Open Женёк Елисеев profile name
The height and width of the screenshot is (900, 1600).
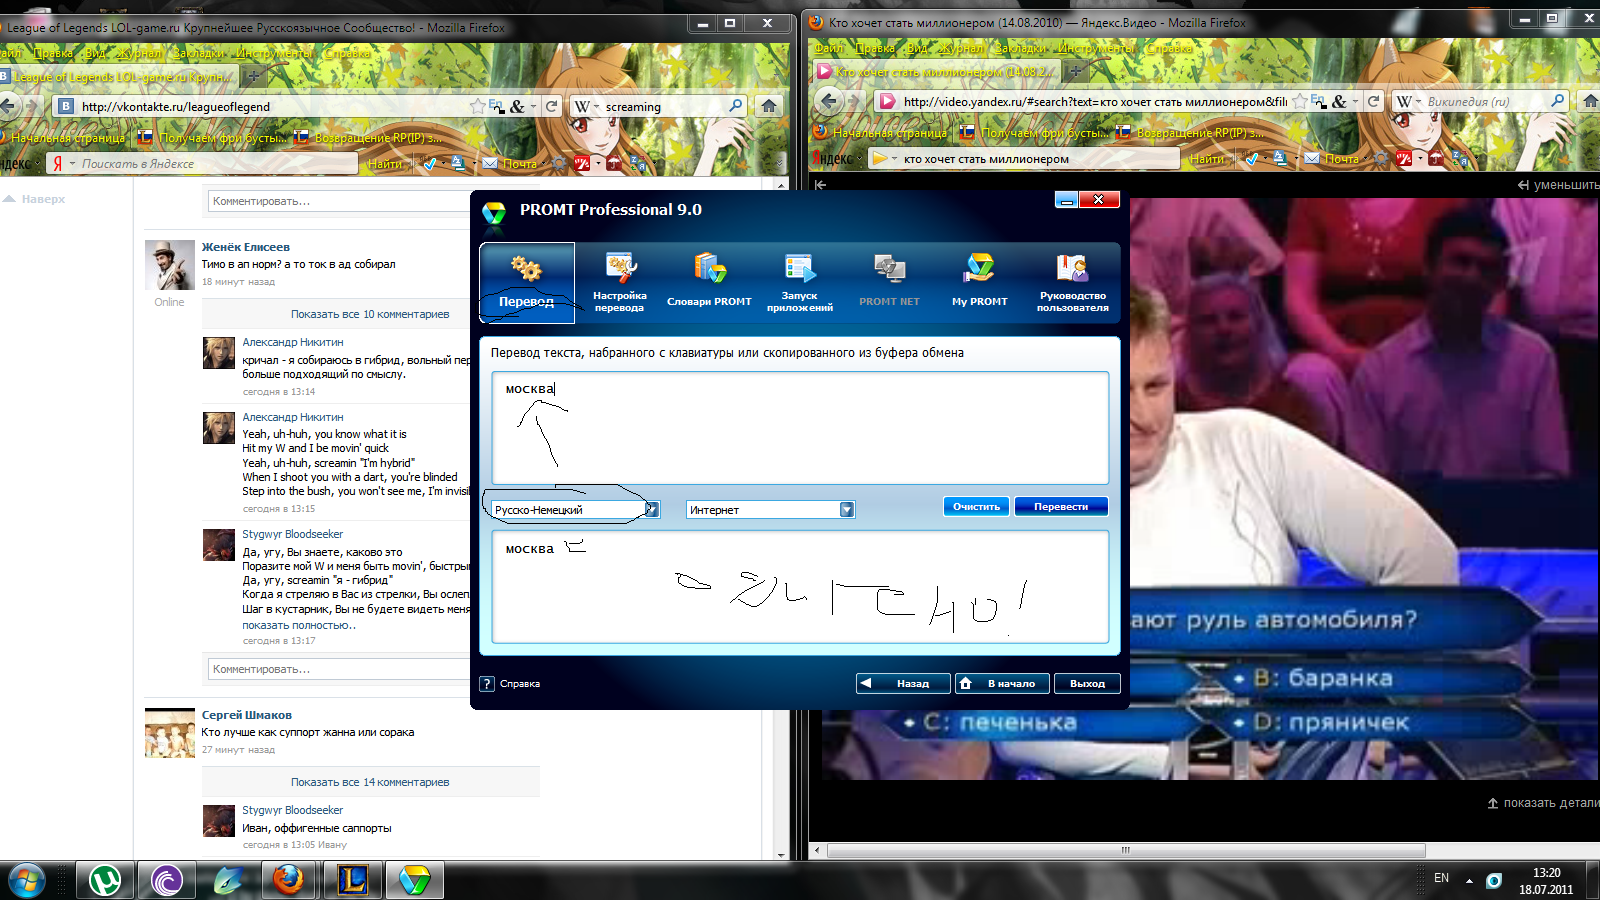[x=246, y=247]
